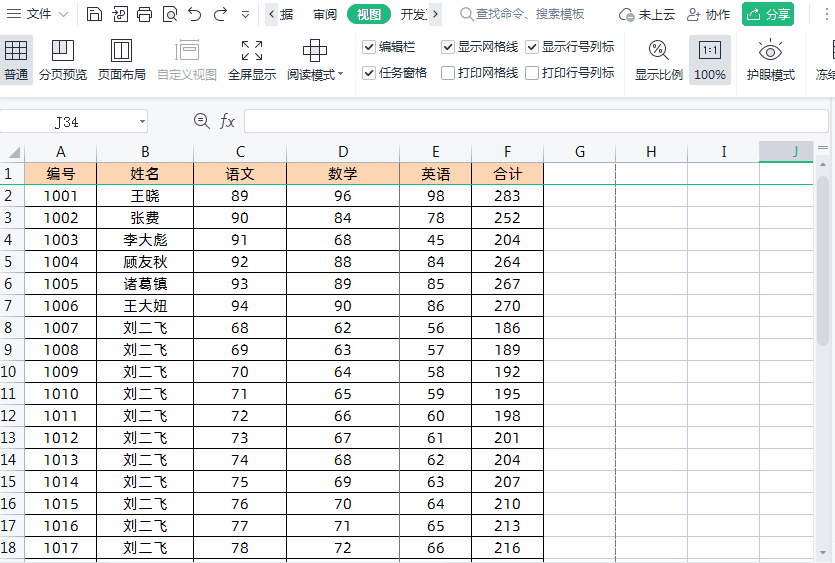
Task: Click the split handle above the scrollbar
Action: pyautogui.click(x=823, y=148)
